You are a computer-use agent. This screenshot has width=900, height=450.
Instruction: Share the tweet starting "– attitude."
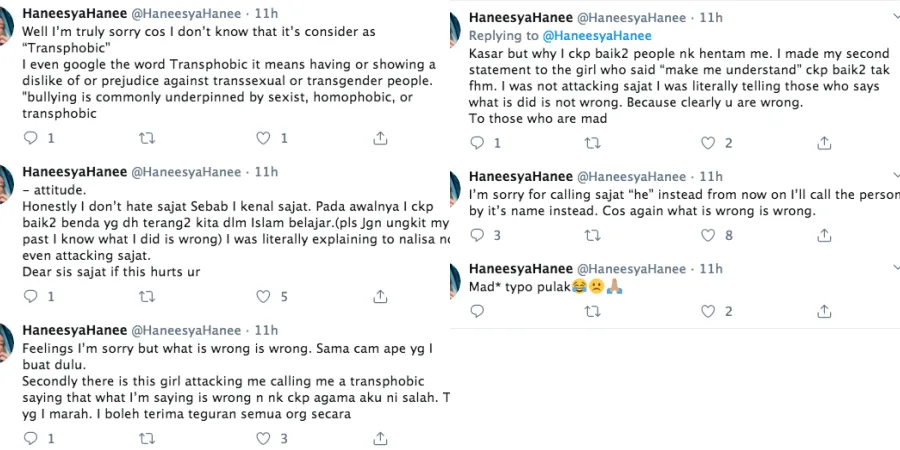[x=381, y=296]
